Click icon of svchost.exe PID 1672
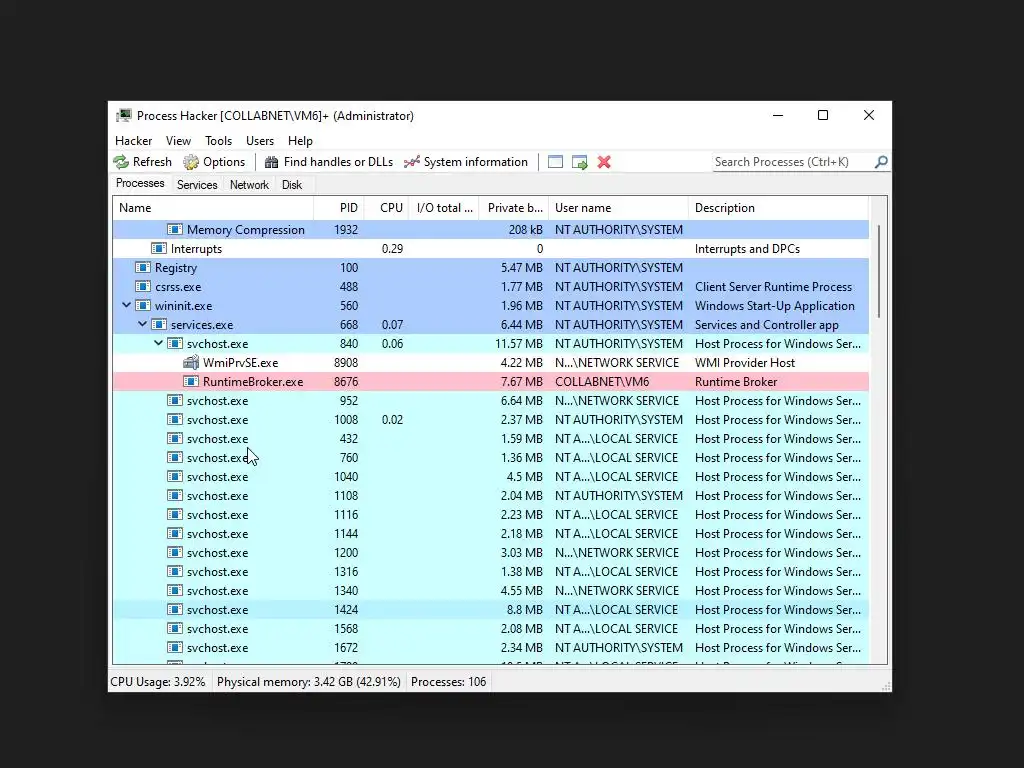The width and height of the screenshot is (1024, 768). click(174, 647)
